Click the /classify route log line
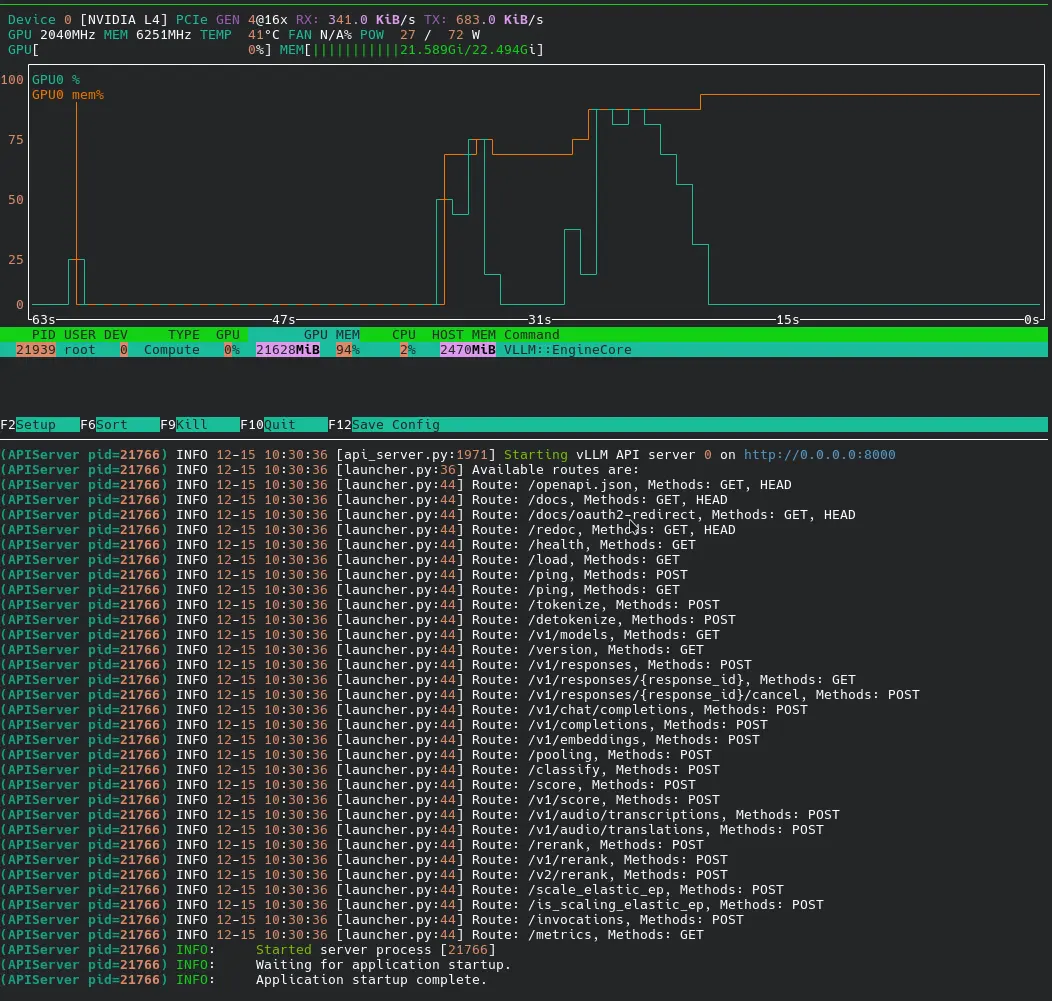This screenshot has height=1001, width=1052. coord(360,770)
